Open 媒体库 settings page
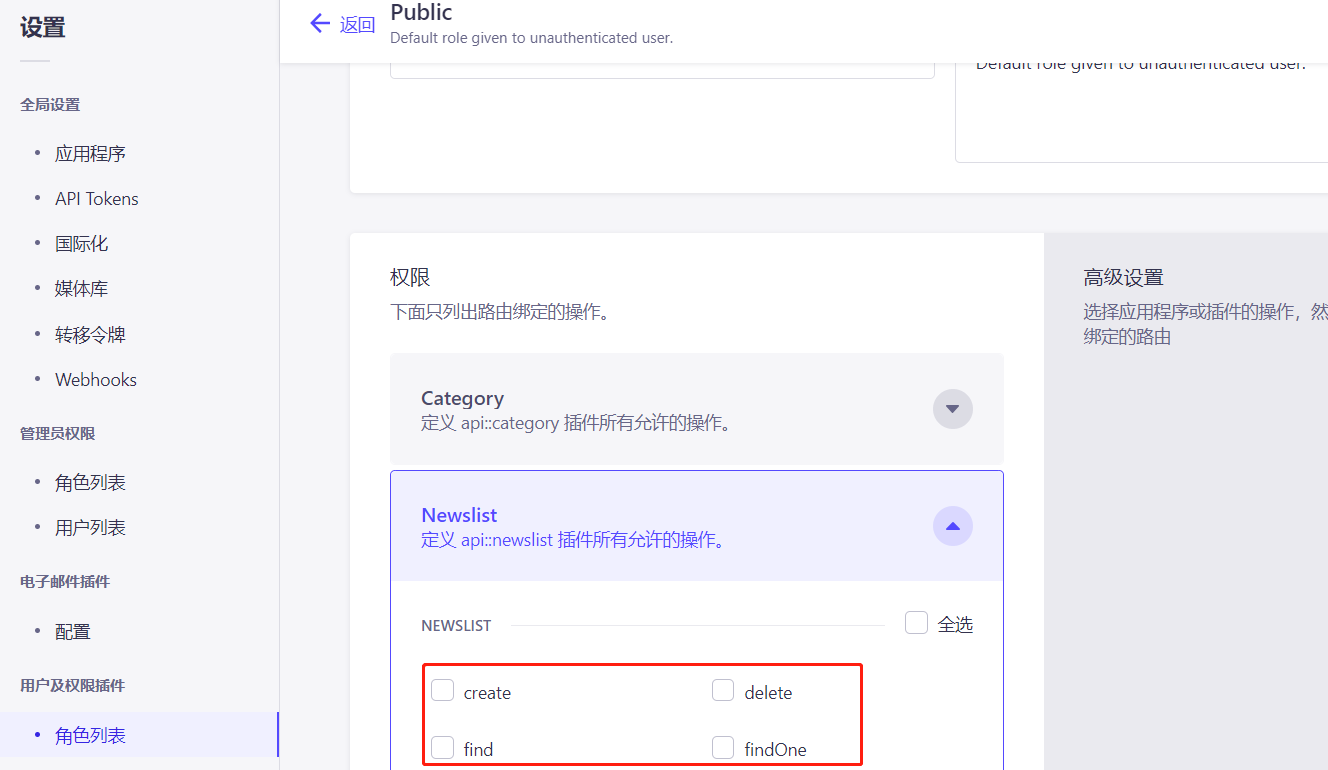Screen dimensions: 1328x770 (81, 289)
